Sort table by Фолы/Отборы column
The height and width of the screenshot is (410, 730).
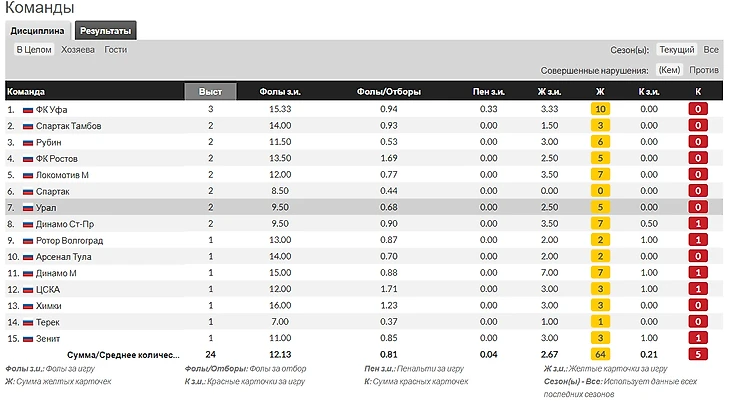pyautogui.click(x=389, y=91)
